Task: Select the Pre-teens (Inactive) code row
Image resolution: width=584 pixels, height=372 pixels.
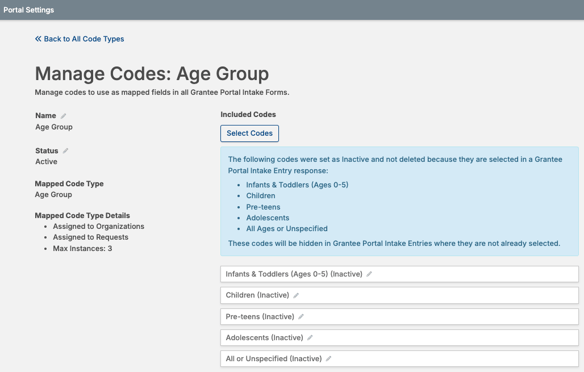Action: coord(399,317)
